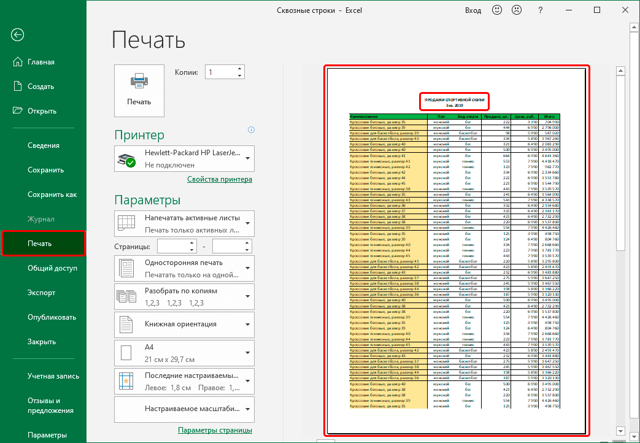This screenshot has height=443, width=640.
Task: Open the Свойства принтера link
Action: pyautogui.click(x=220, y=179)
